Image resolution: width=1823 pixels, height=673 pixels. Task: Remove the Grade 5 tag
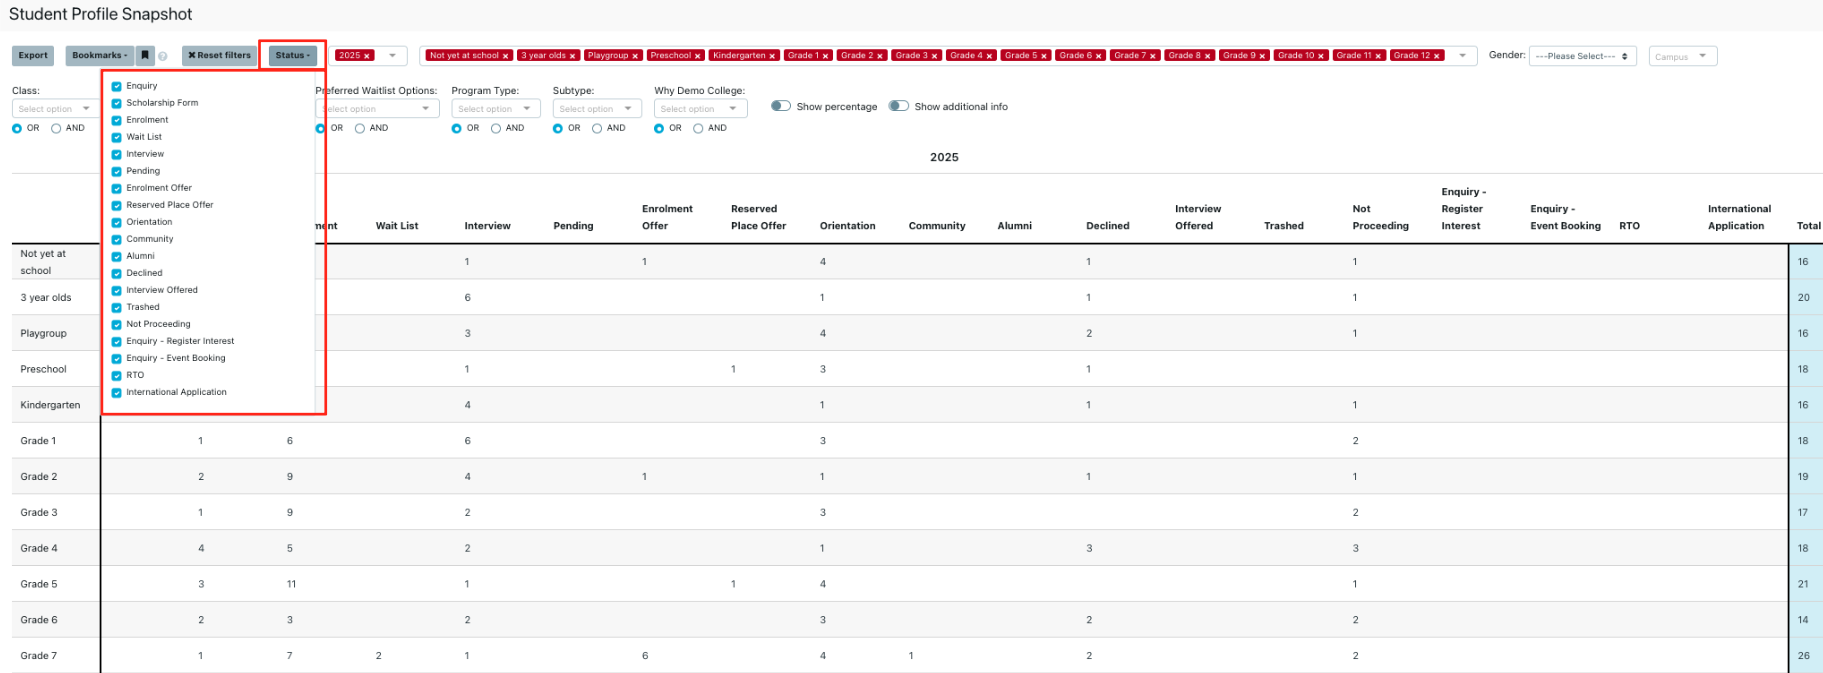point(1044,56)
